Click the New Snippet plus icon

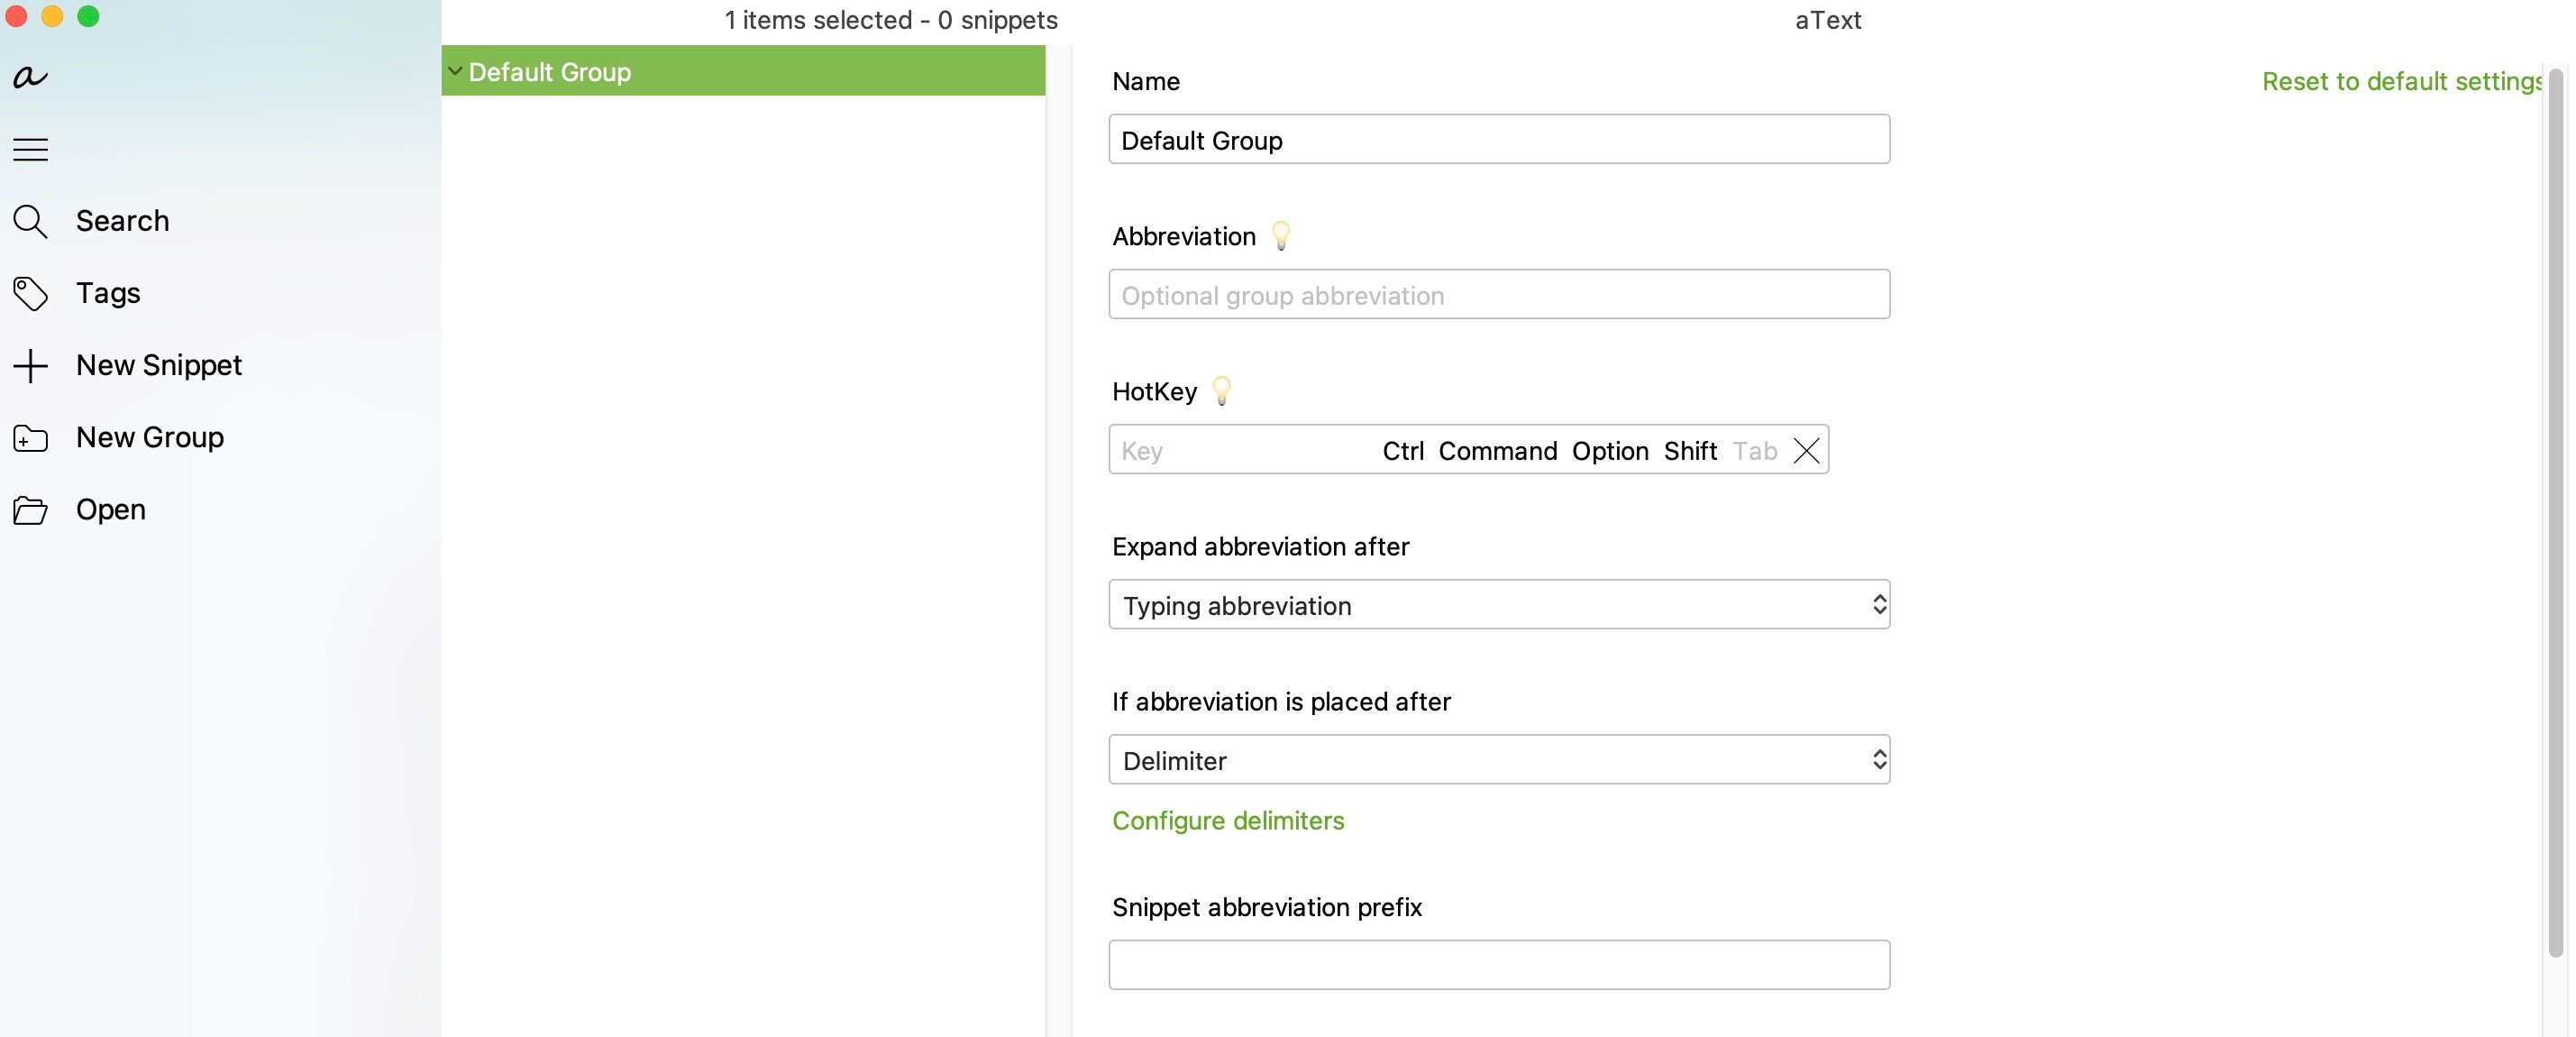click(30, 366)
